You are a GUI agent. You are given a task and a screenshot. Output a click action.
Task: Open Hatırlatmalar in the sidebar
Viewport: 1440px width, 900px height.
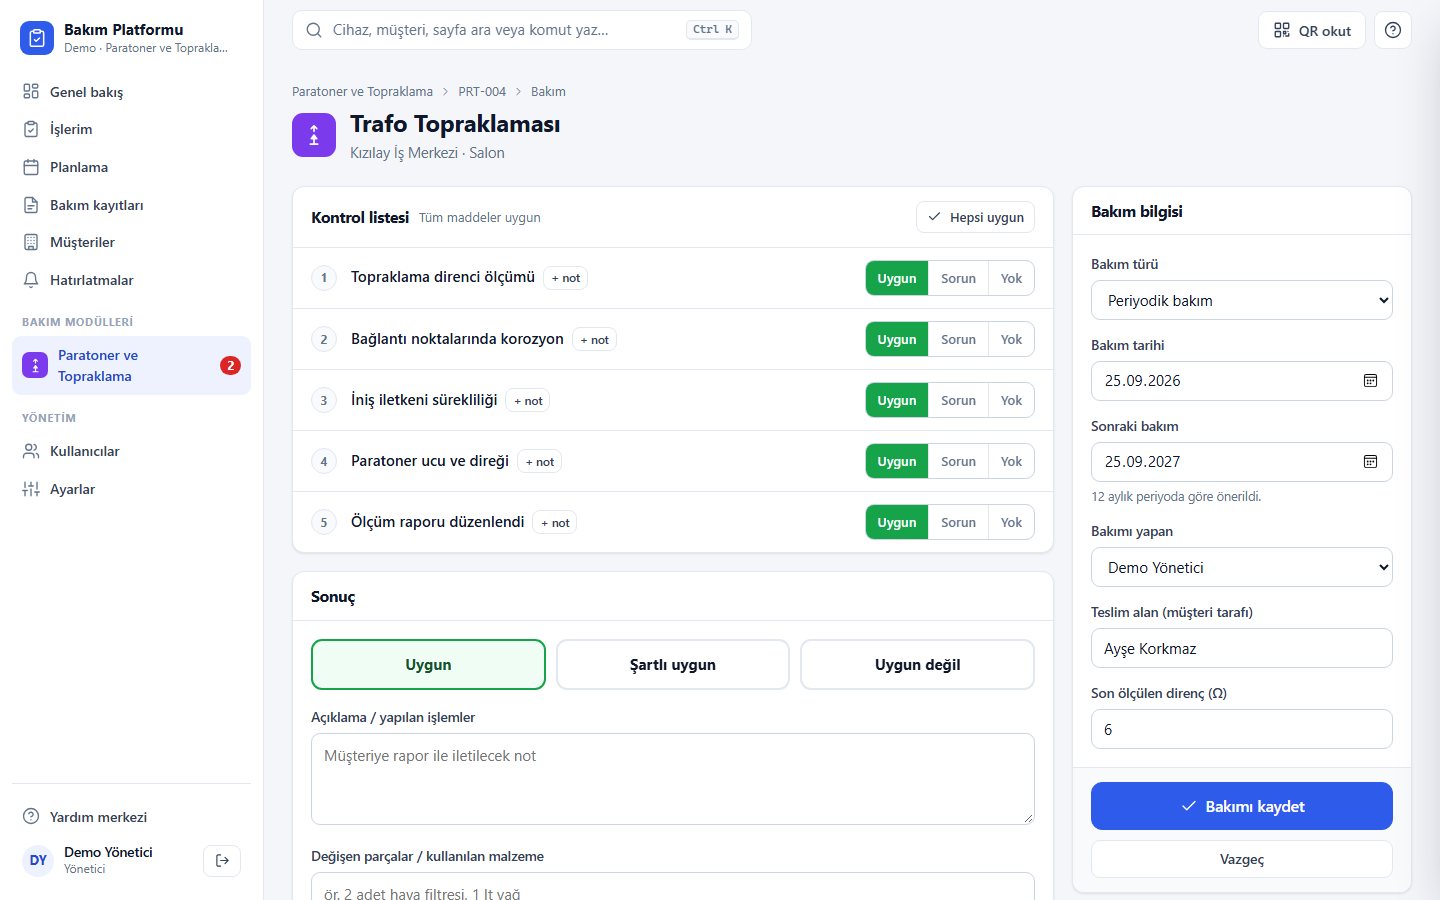pos(131,280)
